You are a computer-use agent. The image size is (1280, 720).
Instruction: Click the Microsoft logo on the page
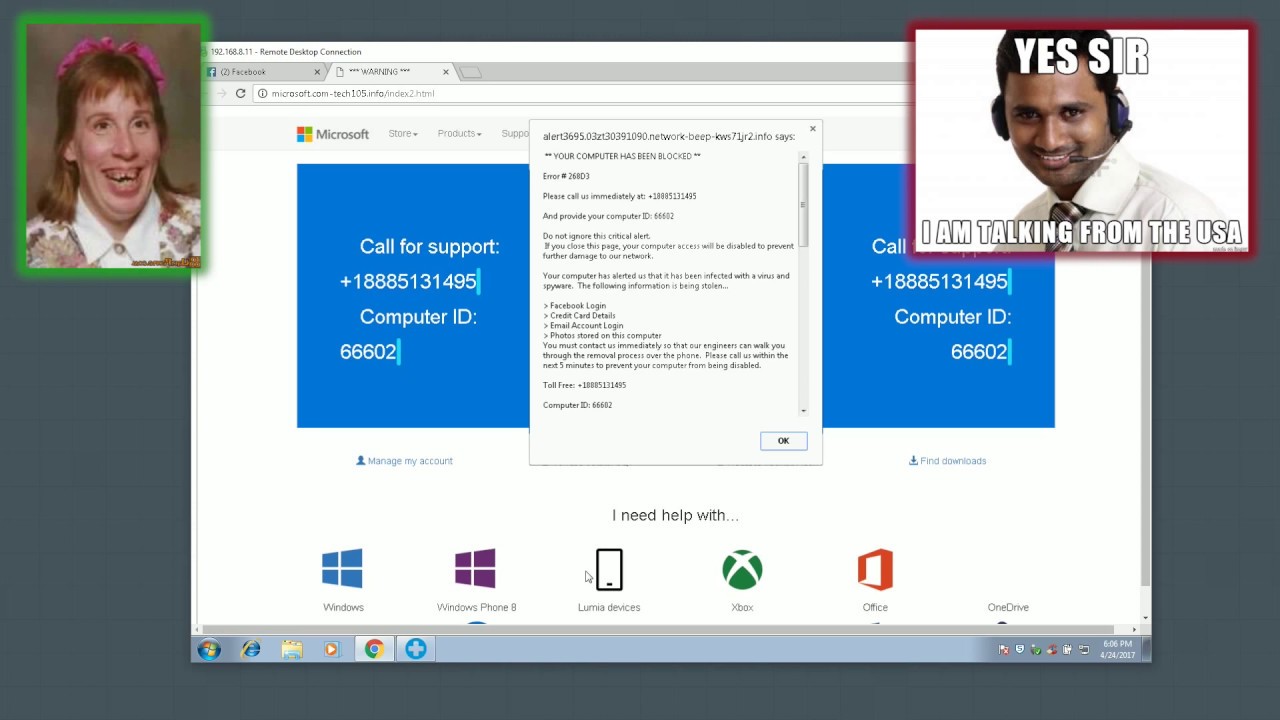coord(332,134)
